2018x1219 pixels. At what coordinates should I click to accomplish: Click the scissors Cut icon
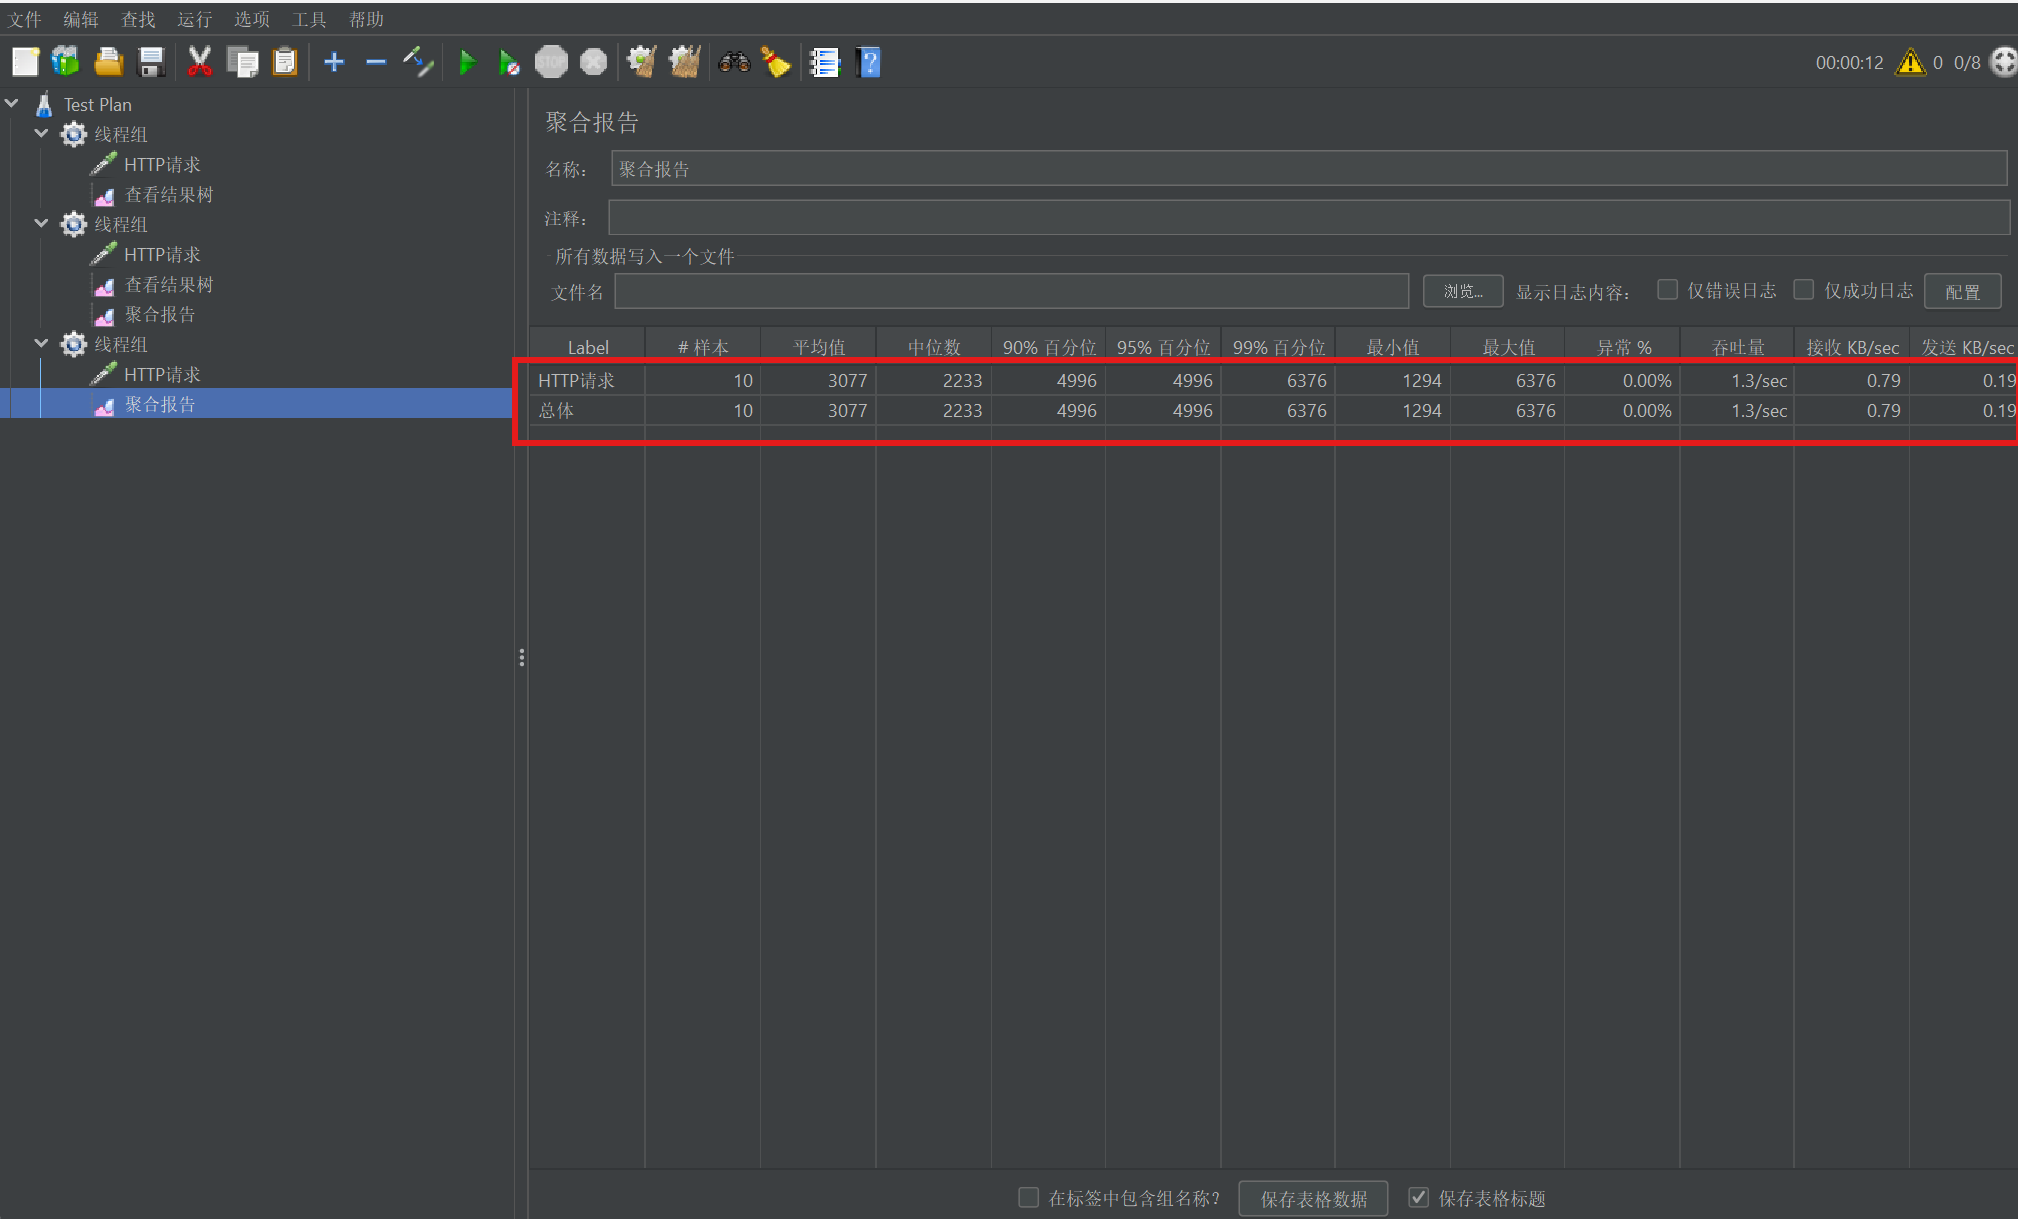point(199,63)
